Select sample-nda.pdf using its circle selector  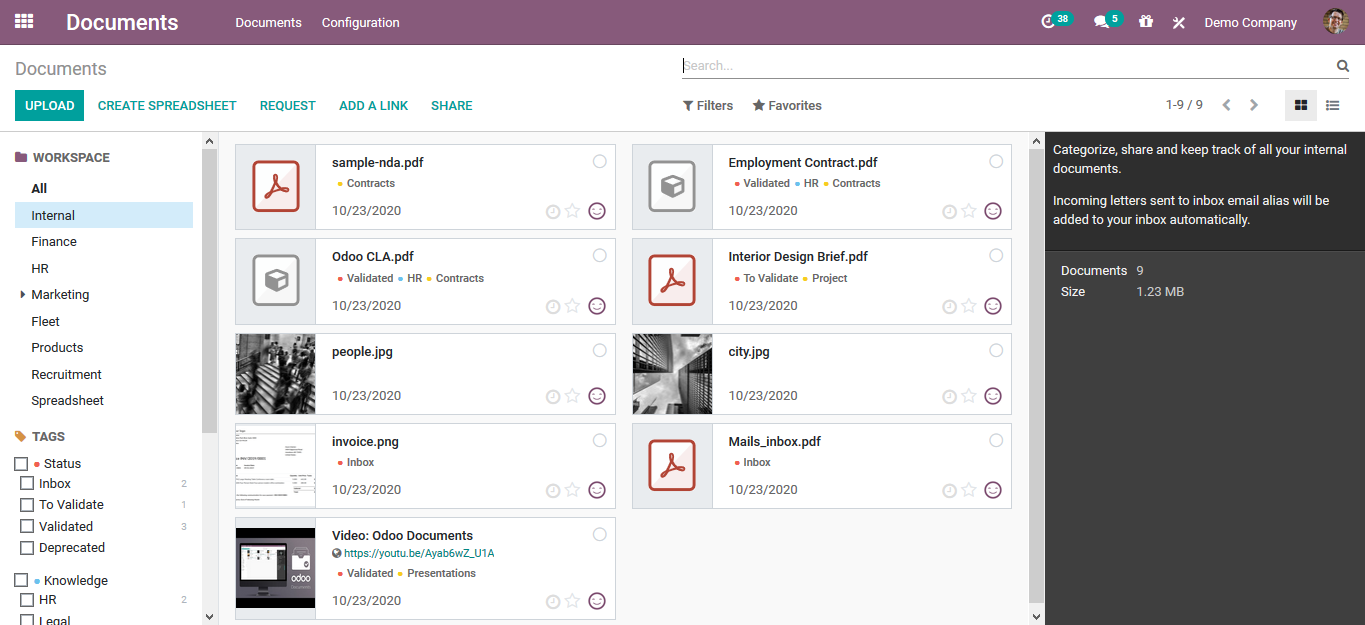coord(599,161)
